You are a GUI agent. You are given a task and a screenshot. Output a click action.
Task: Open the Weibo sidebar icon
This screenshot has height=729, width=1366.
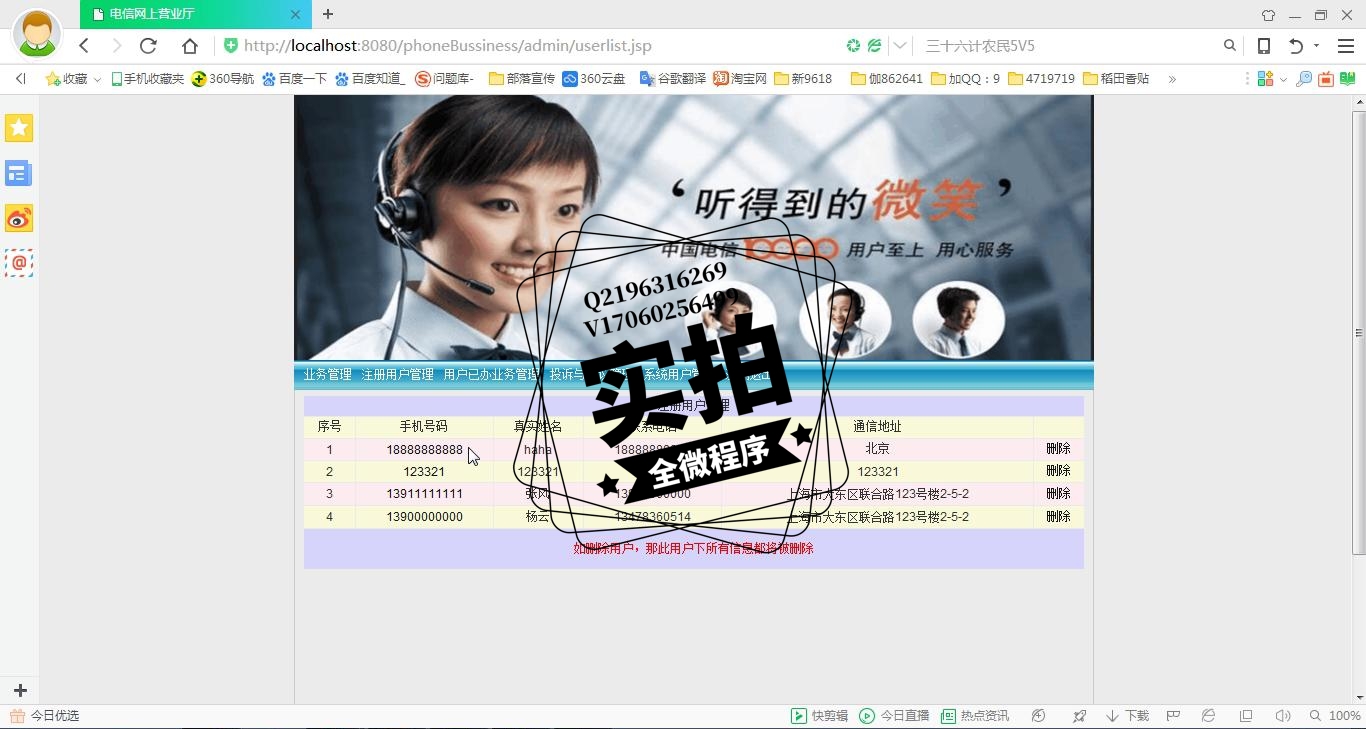pyautogui.click(x=19, y=218)
